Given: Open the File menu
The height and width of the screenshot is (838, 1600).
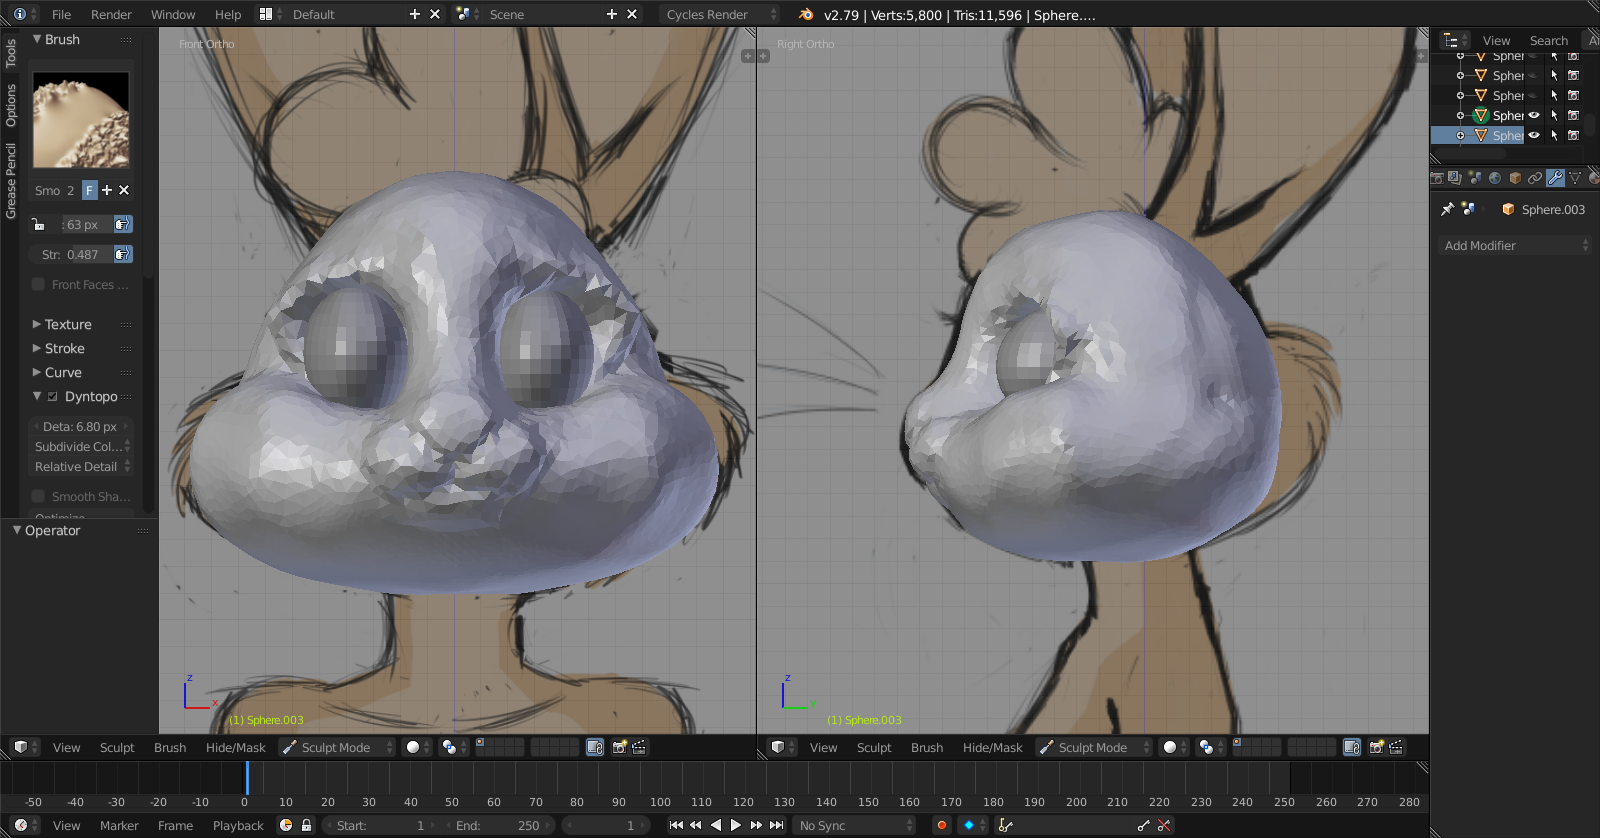Looking at the screenshot, I should [x=61, y=14].
